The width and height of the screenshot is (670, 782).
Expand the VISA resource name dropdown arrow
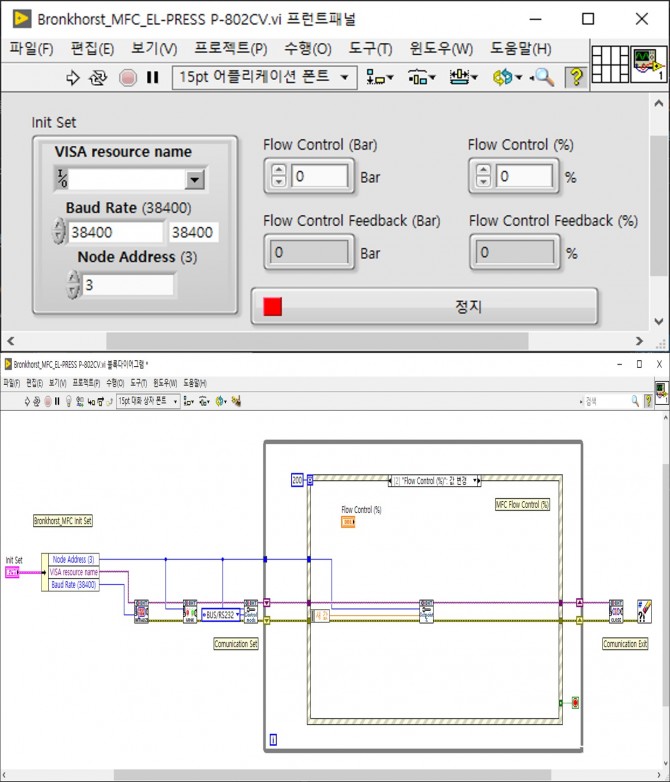click(195, 179)
